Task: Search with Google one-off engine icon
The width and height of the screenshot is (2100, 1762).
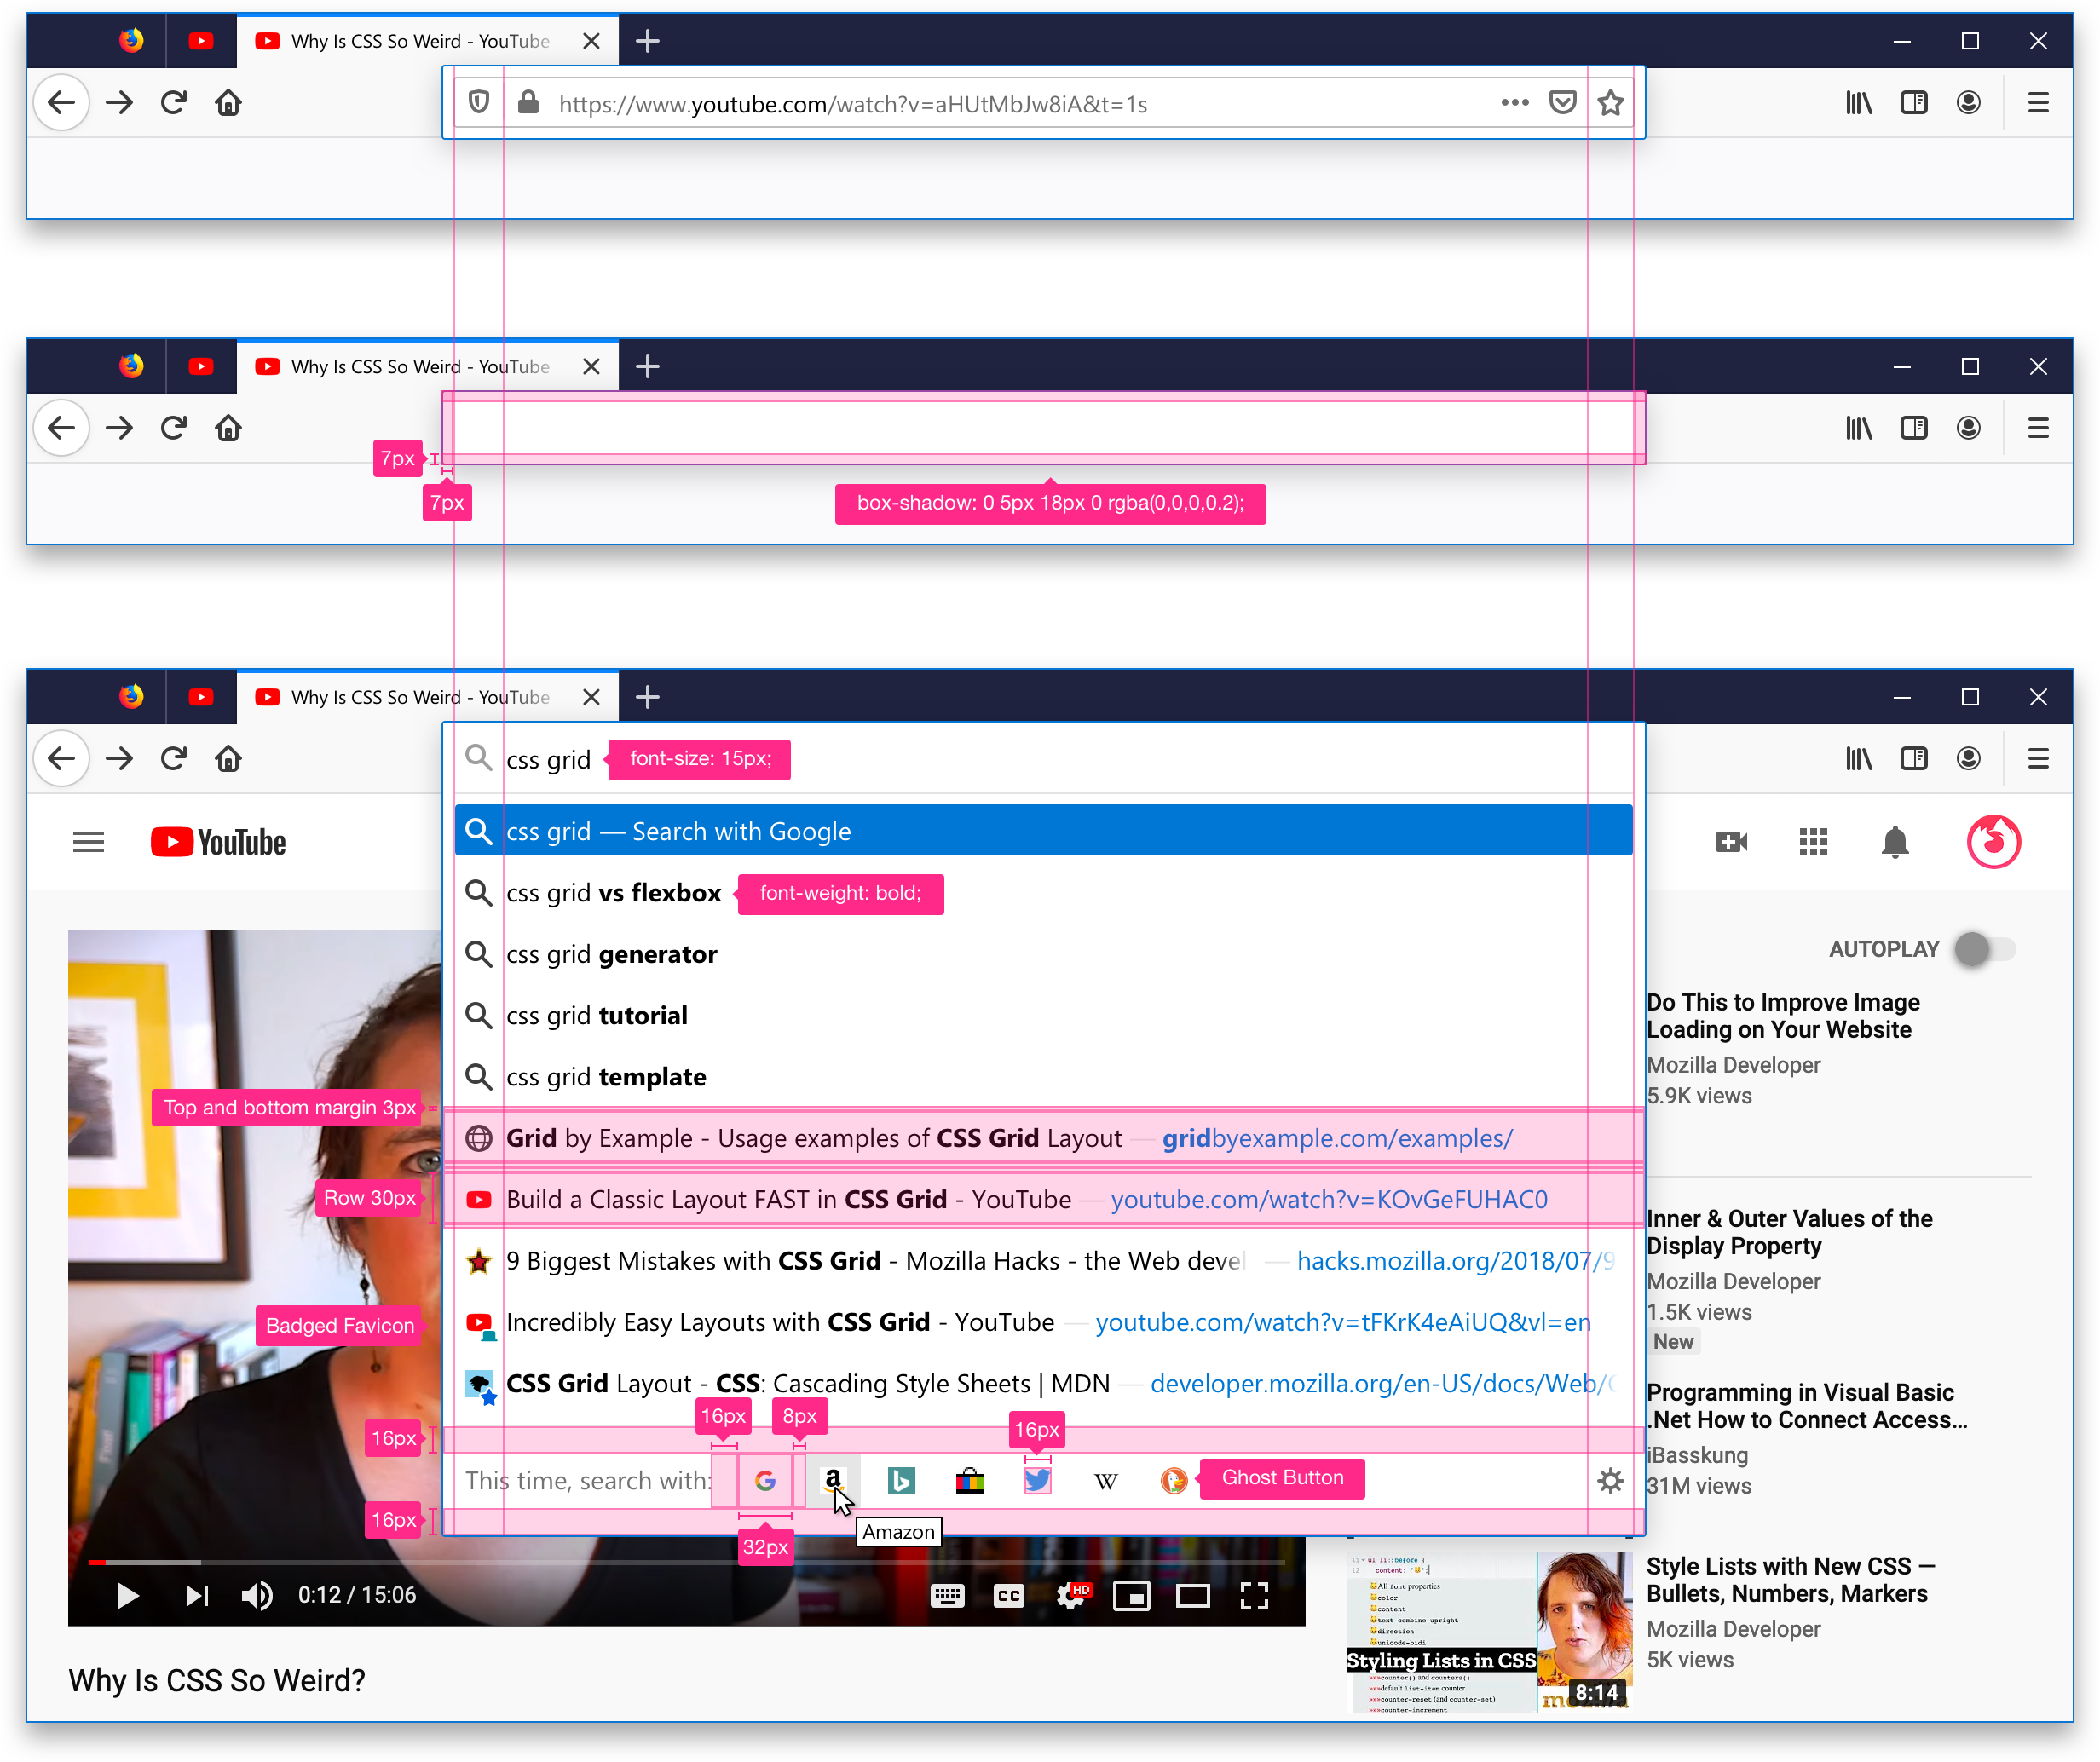Action: 765,1480
